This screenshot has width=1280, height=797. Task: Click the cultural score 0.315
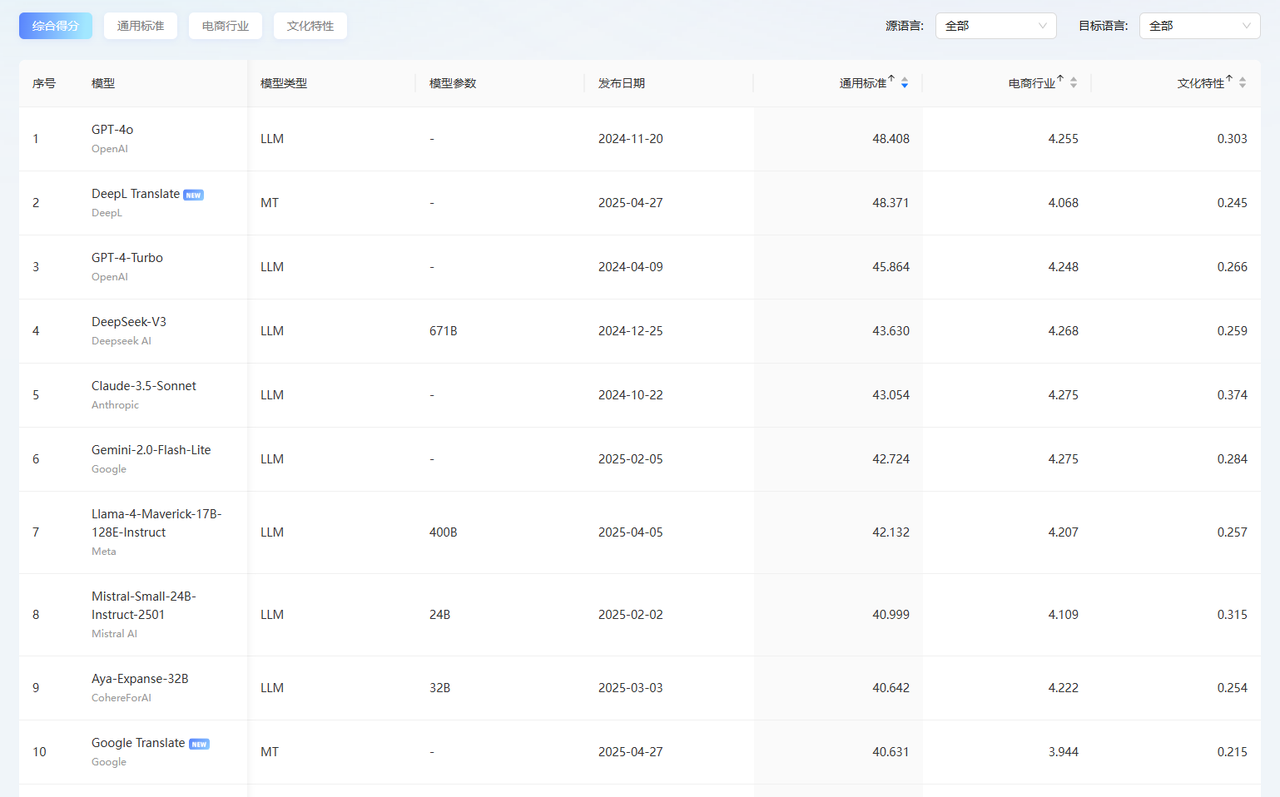point(1232,615)
